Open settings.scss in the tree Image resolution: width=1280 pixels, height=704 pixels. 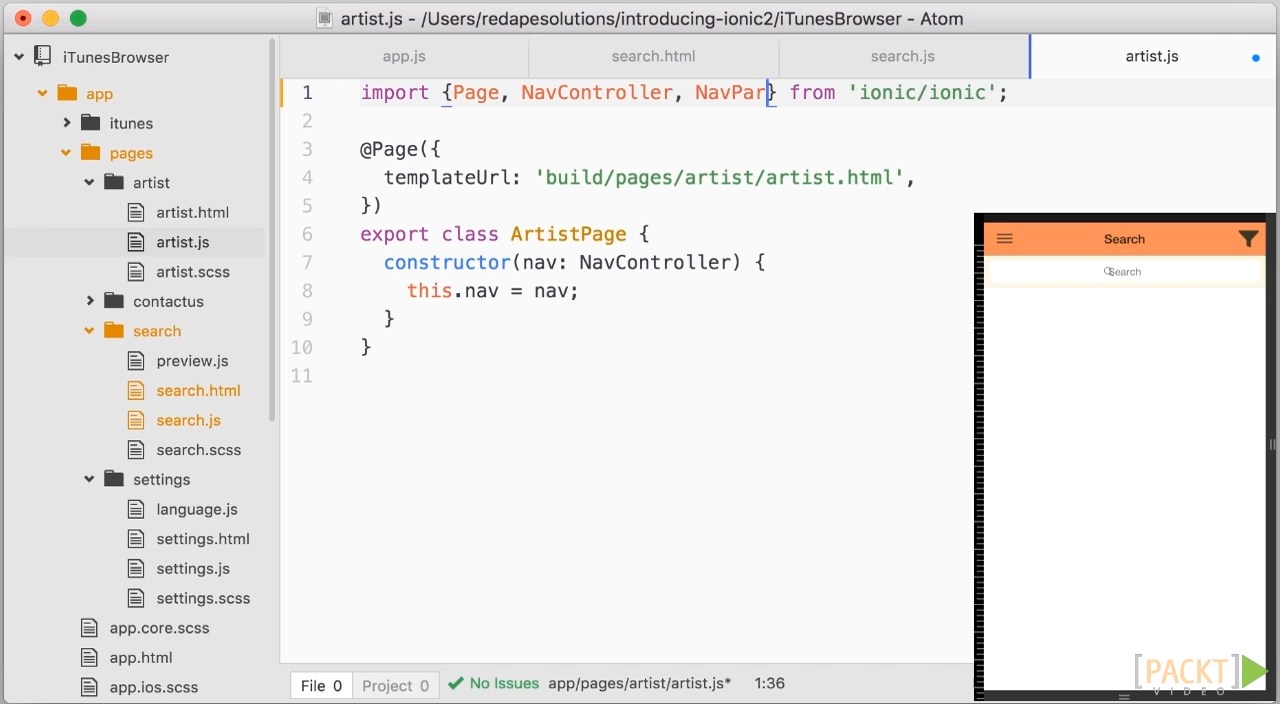pyautogui.click(x=203, y=598)
